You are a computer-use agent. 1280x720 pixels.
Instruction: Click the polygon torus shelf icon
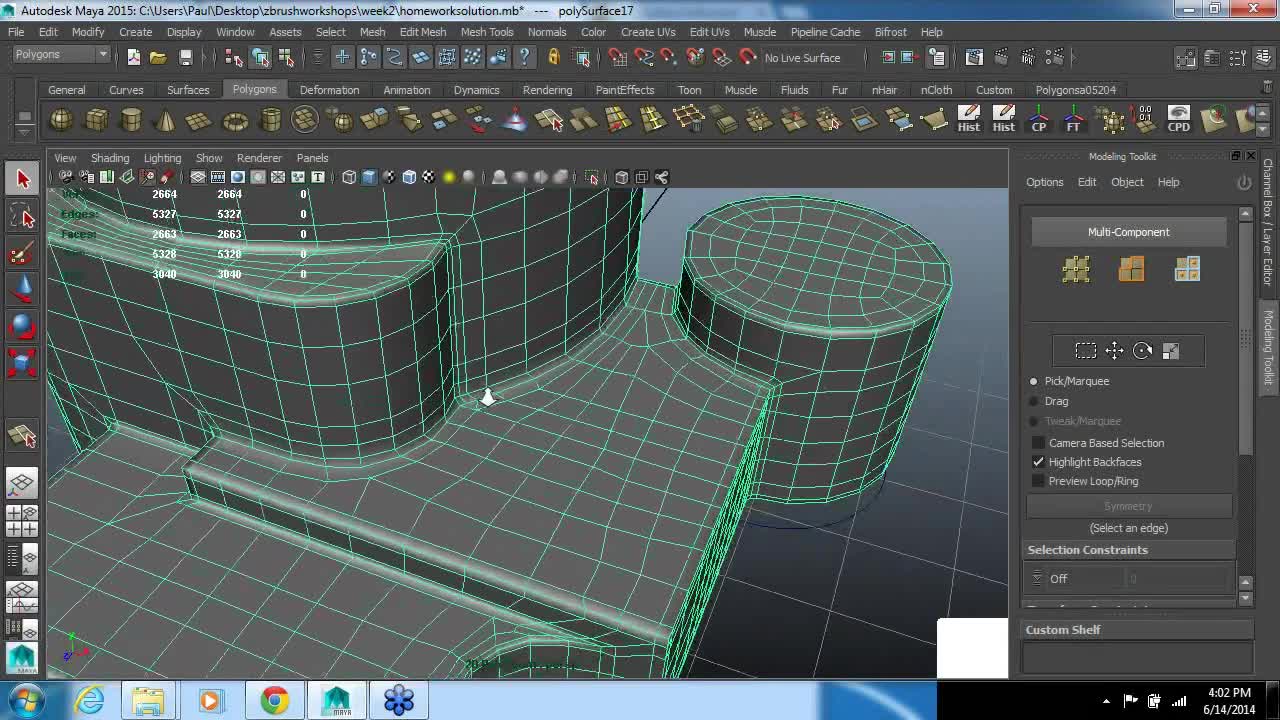(x=235, y=122)
